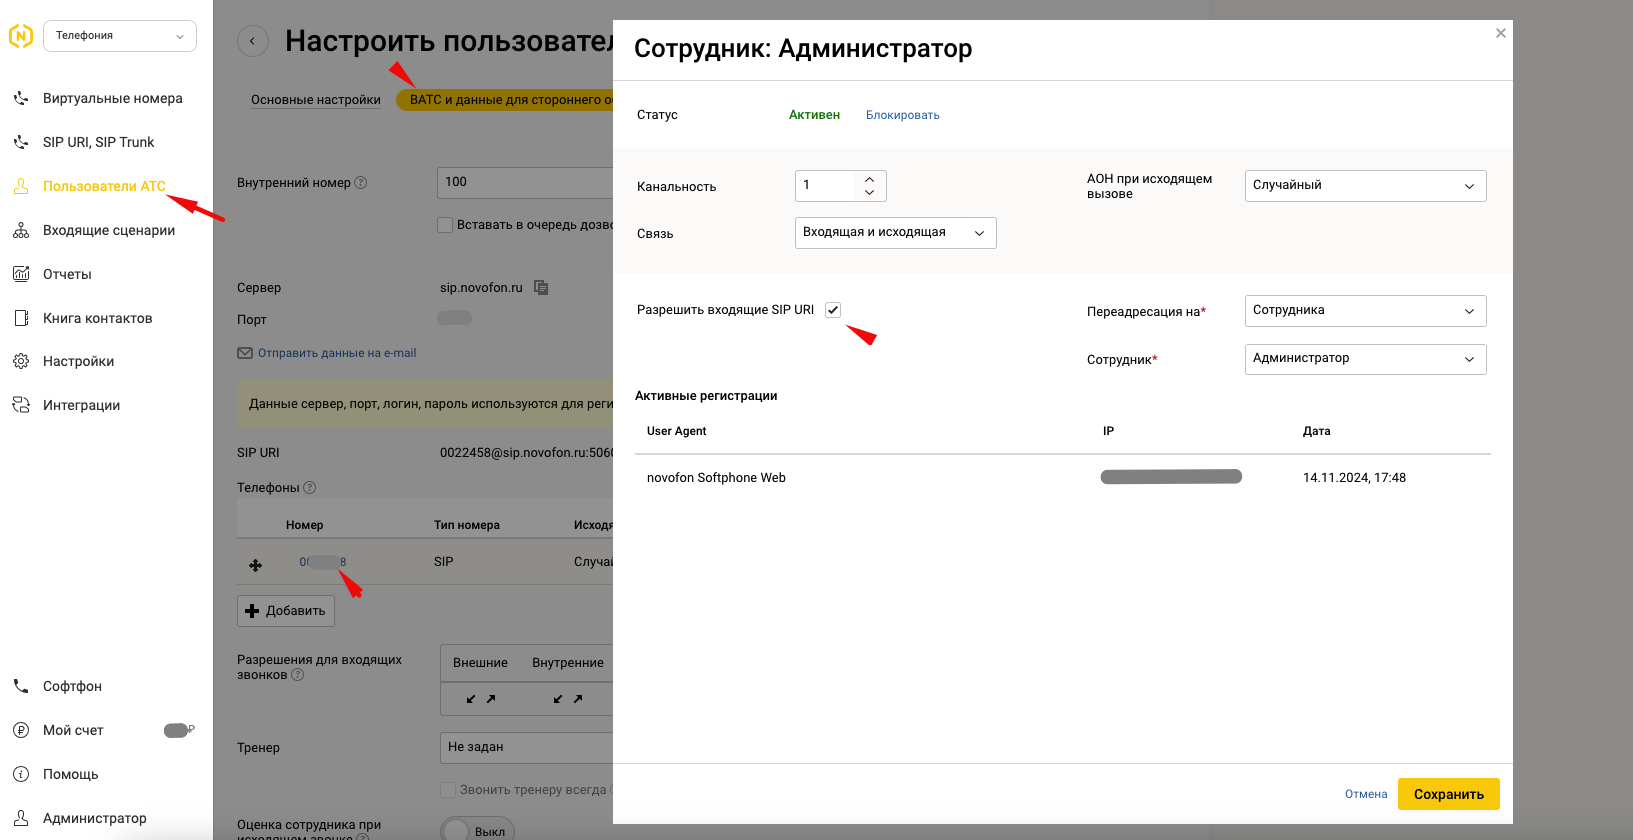This screenshot has width=1633, height=840.
Task: Toggle Разрешить входящие SIP URI checkbox
Action: [x=833, y=310]
